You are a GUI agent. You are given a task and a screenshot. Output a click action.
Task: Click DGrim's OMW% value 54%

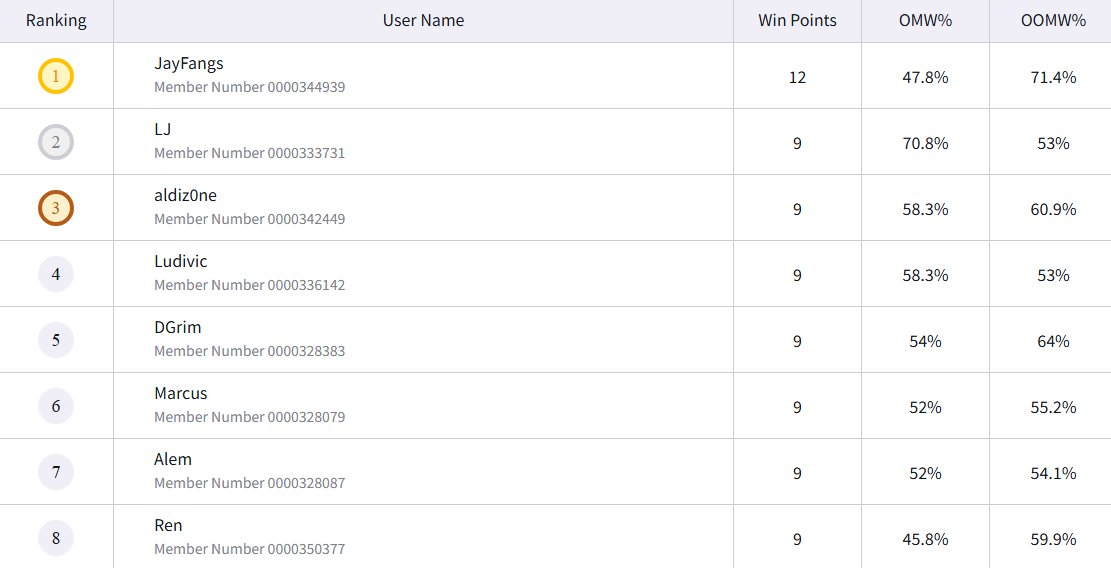click(925, 340)
